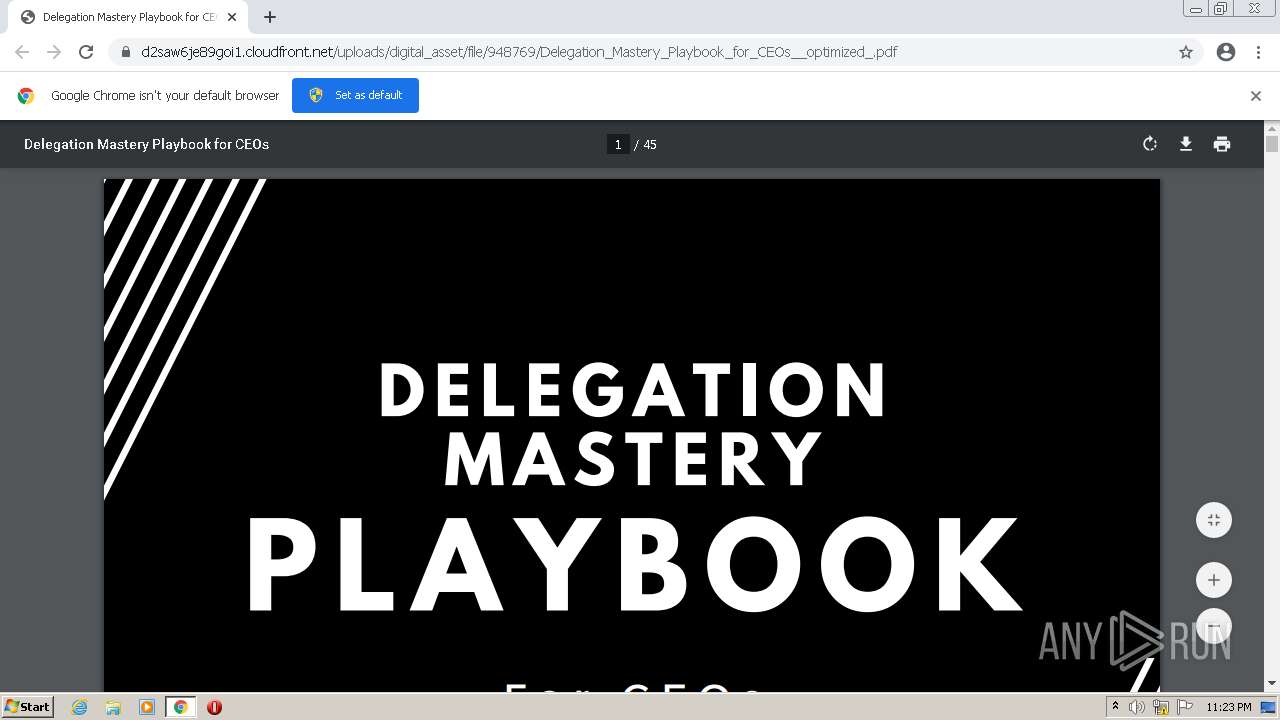This screenshot has height=720, width=1280.
Task: Click the fit to page button
Action: [x=1214, y=520]
